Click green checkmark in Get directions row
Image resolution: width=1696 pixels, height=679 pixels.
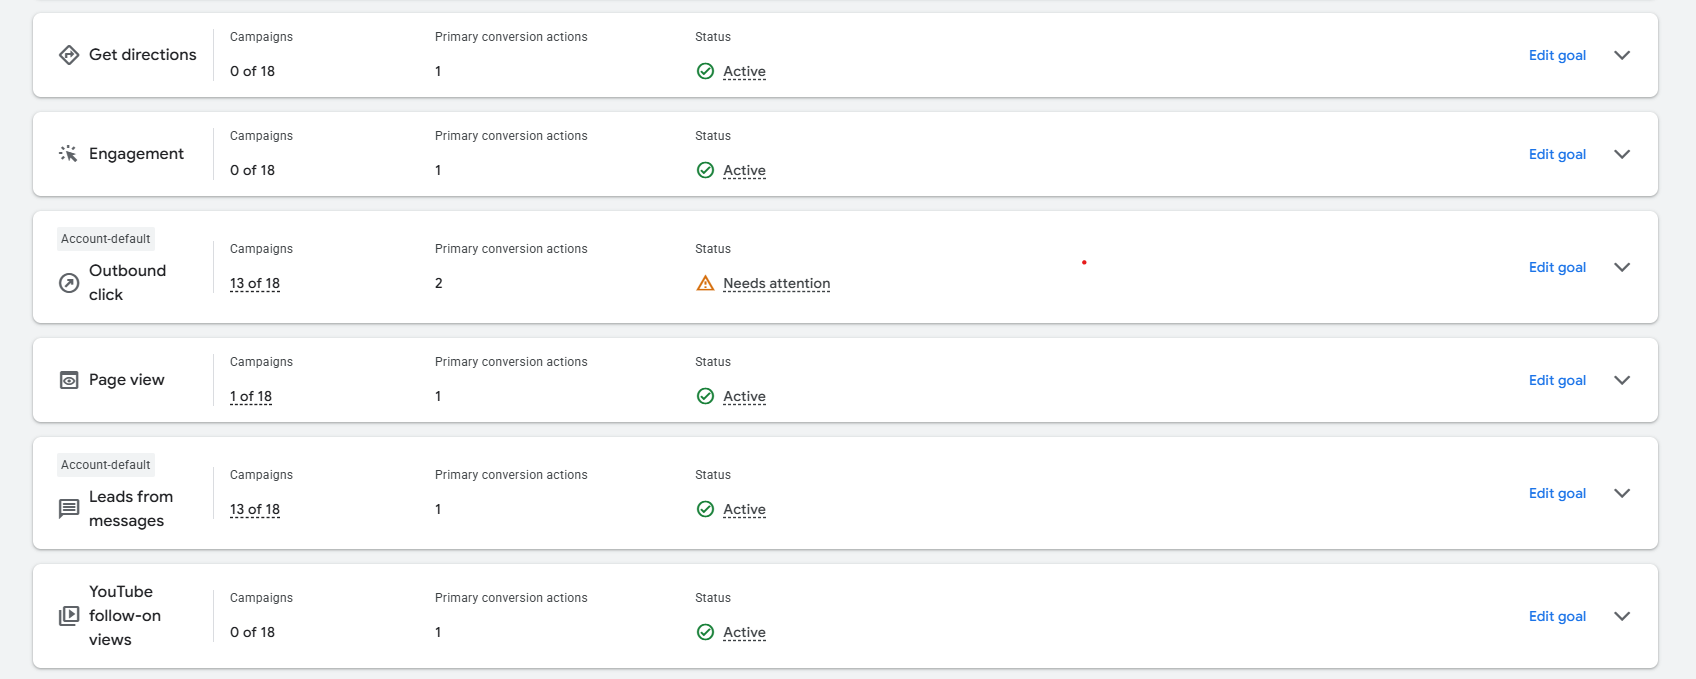[705, 71]
